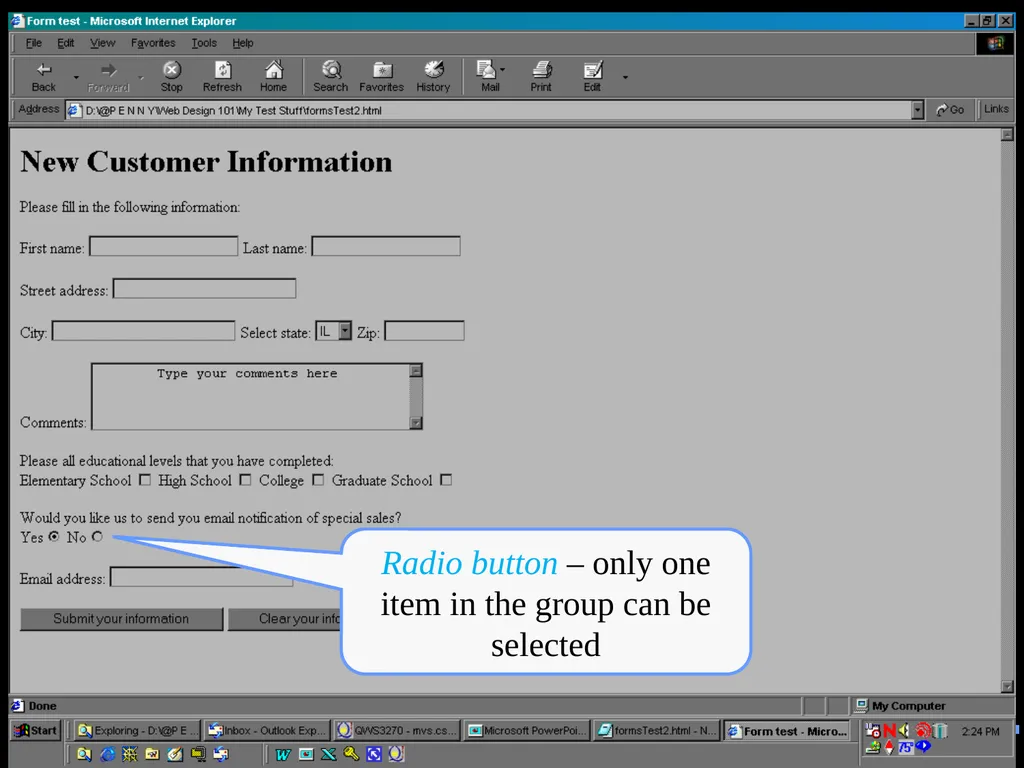Switch to QWS3270 taskbar button
The height and width of the screenshot is (768, 1024).
pos(397,731)
